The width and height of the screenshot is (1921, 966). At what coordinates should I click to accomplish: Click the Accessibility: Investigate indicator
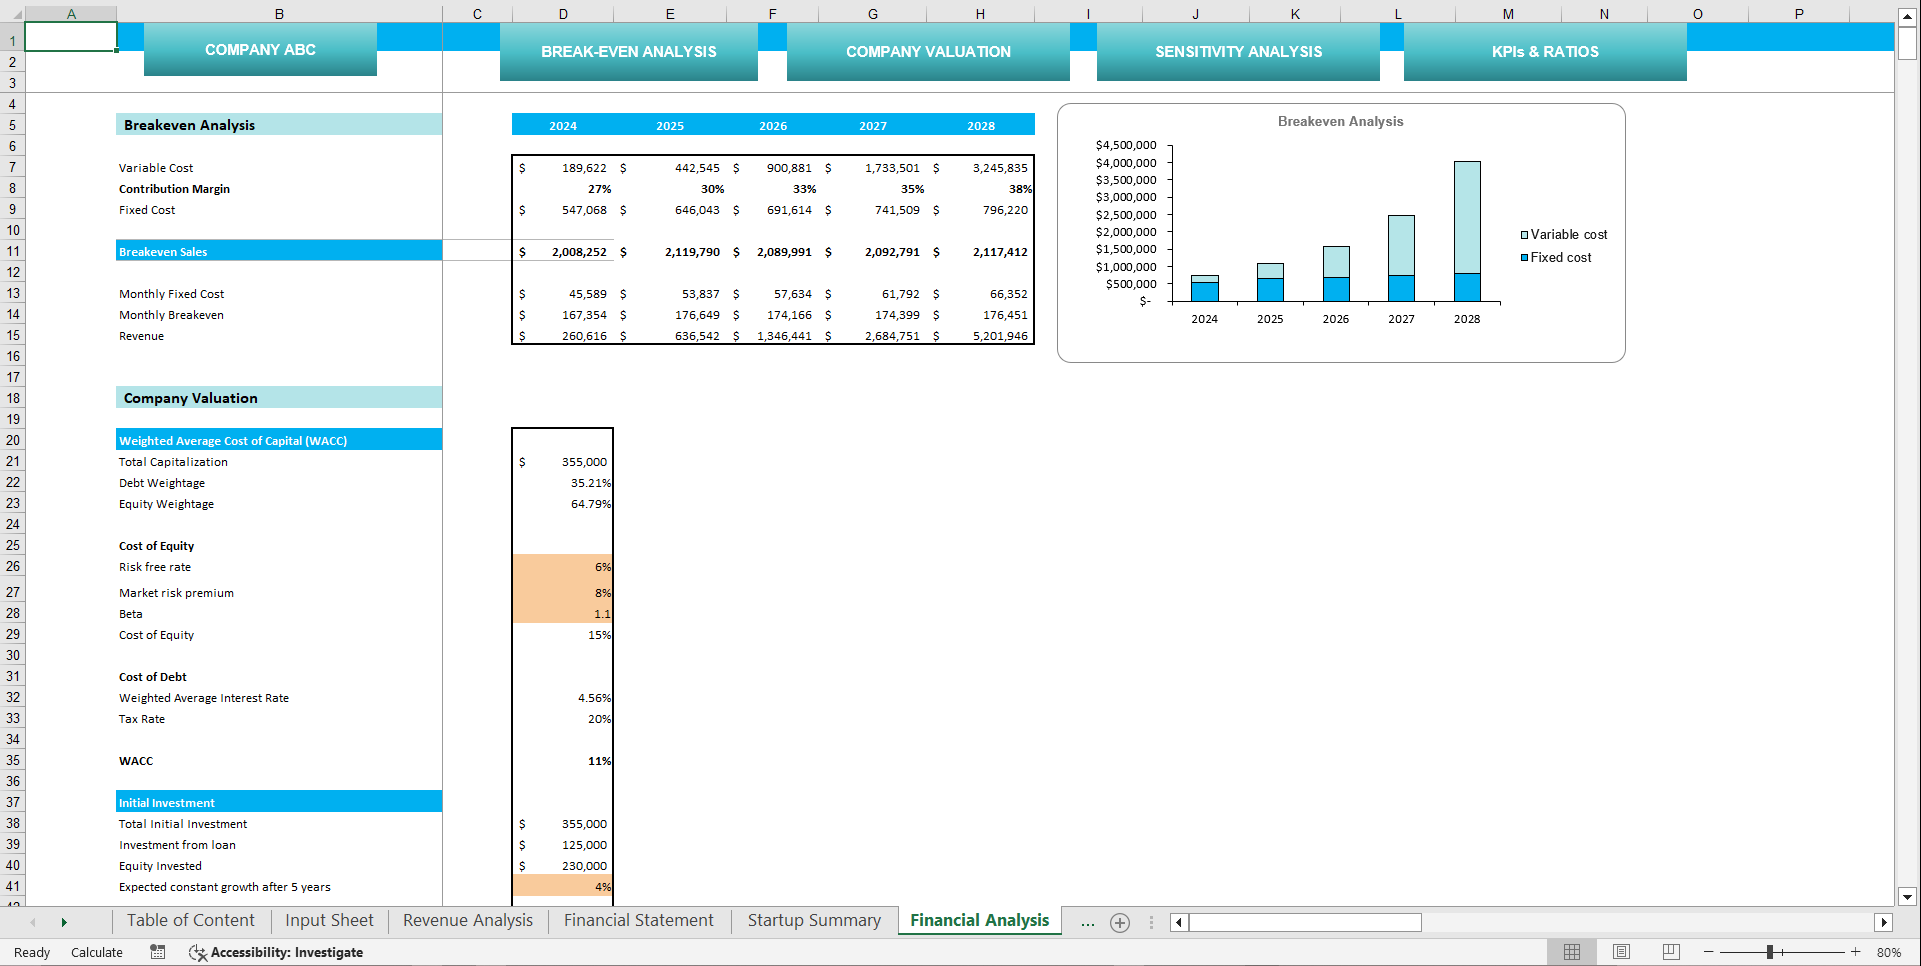point(276,952)
